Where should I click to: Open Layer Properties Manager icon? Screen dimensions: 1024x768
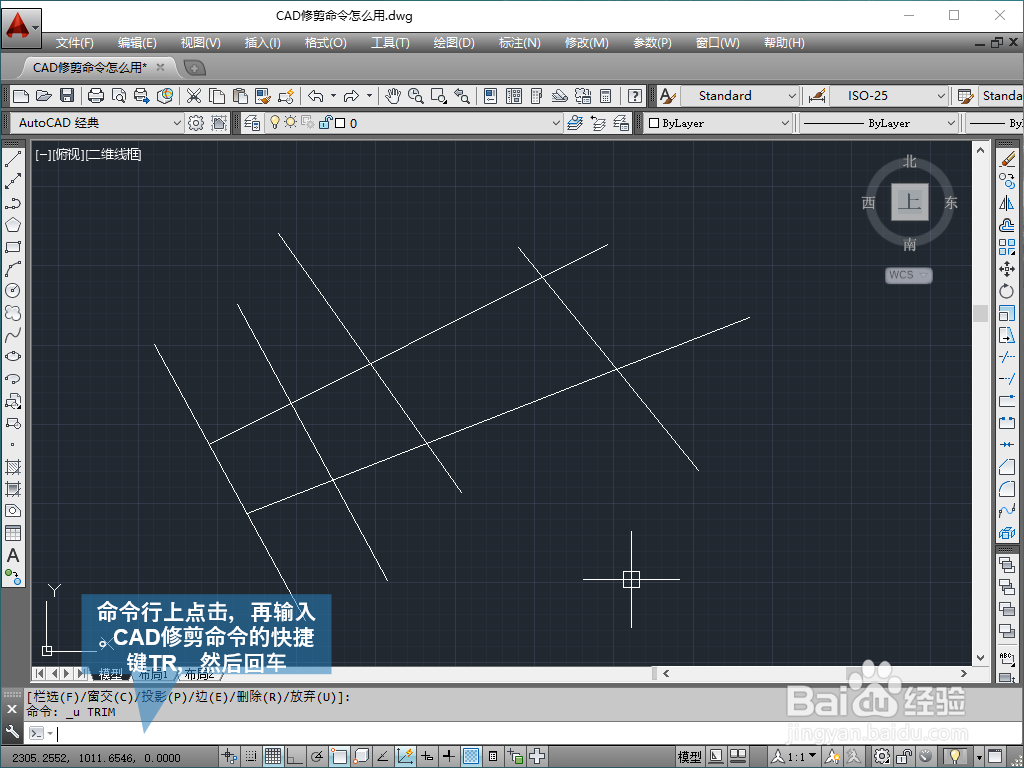252,123
